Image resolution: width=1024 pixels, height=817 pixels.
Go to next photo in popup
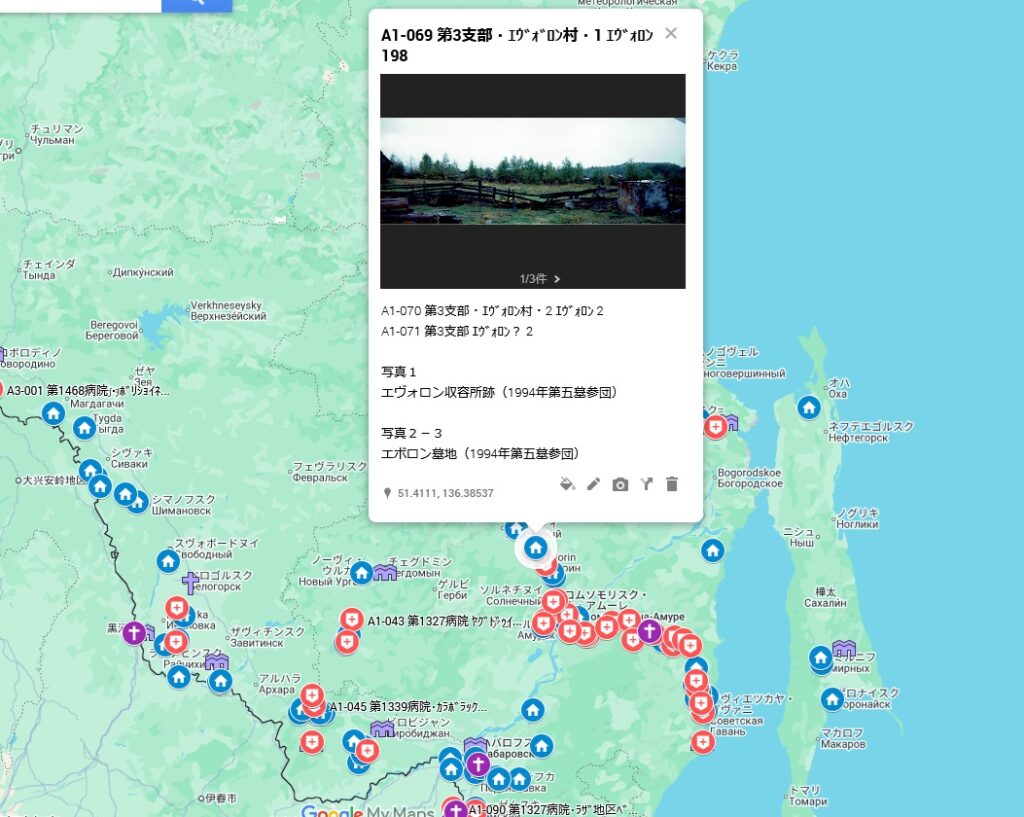pos(557,279)
